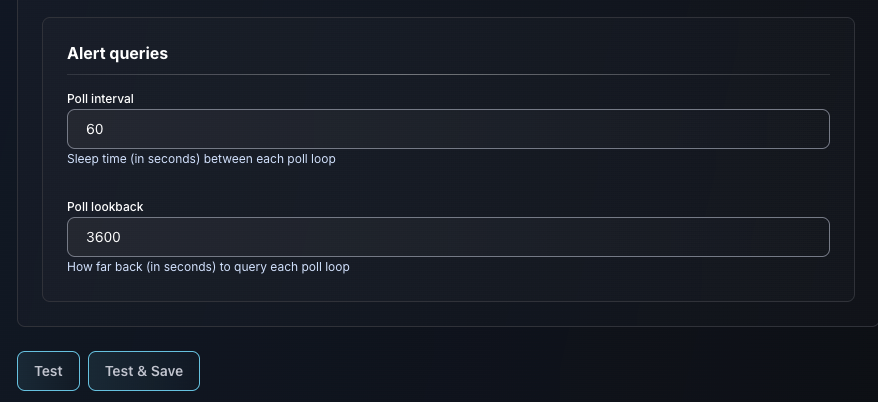
Task: Click the Alert queries section heading
Action: [117, 54]
